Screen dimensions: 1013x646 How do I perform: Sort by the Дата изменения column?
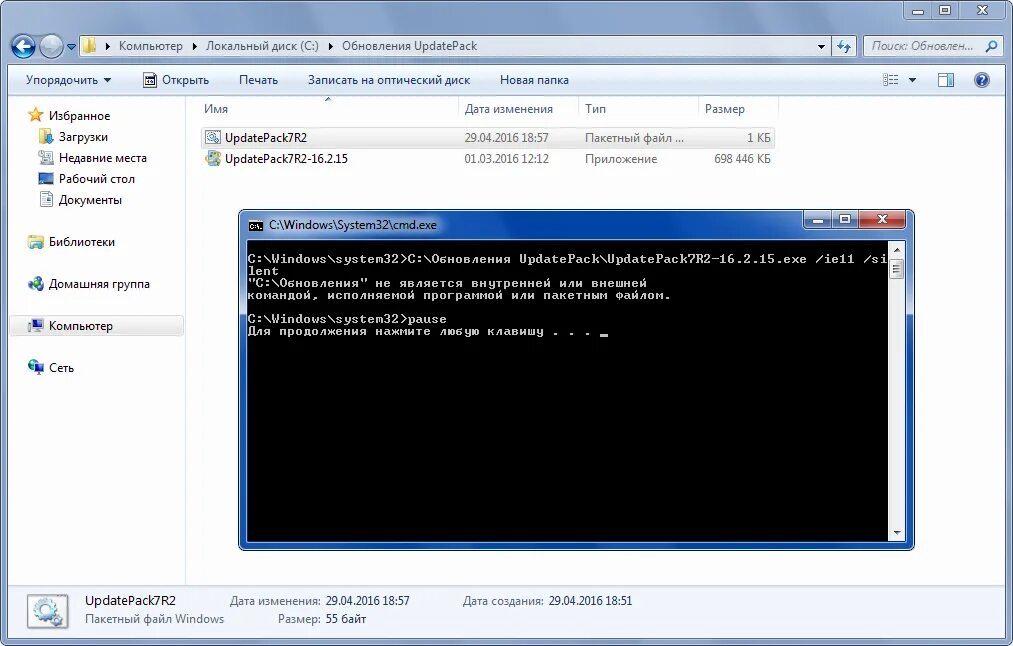click(x=518, y=109)
